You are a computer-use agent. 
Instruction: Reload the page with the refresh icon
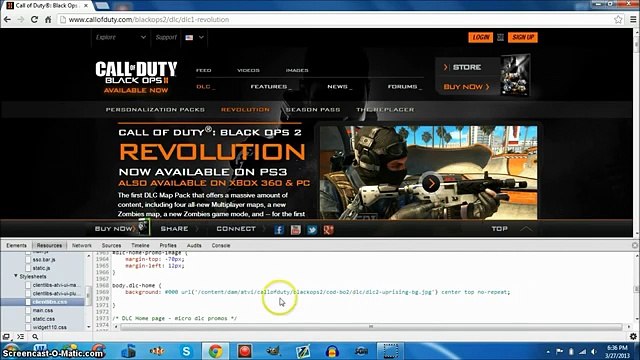(34, 19)
